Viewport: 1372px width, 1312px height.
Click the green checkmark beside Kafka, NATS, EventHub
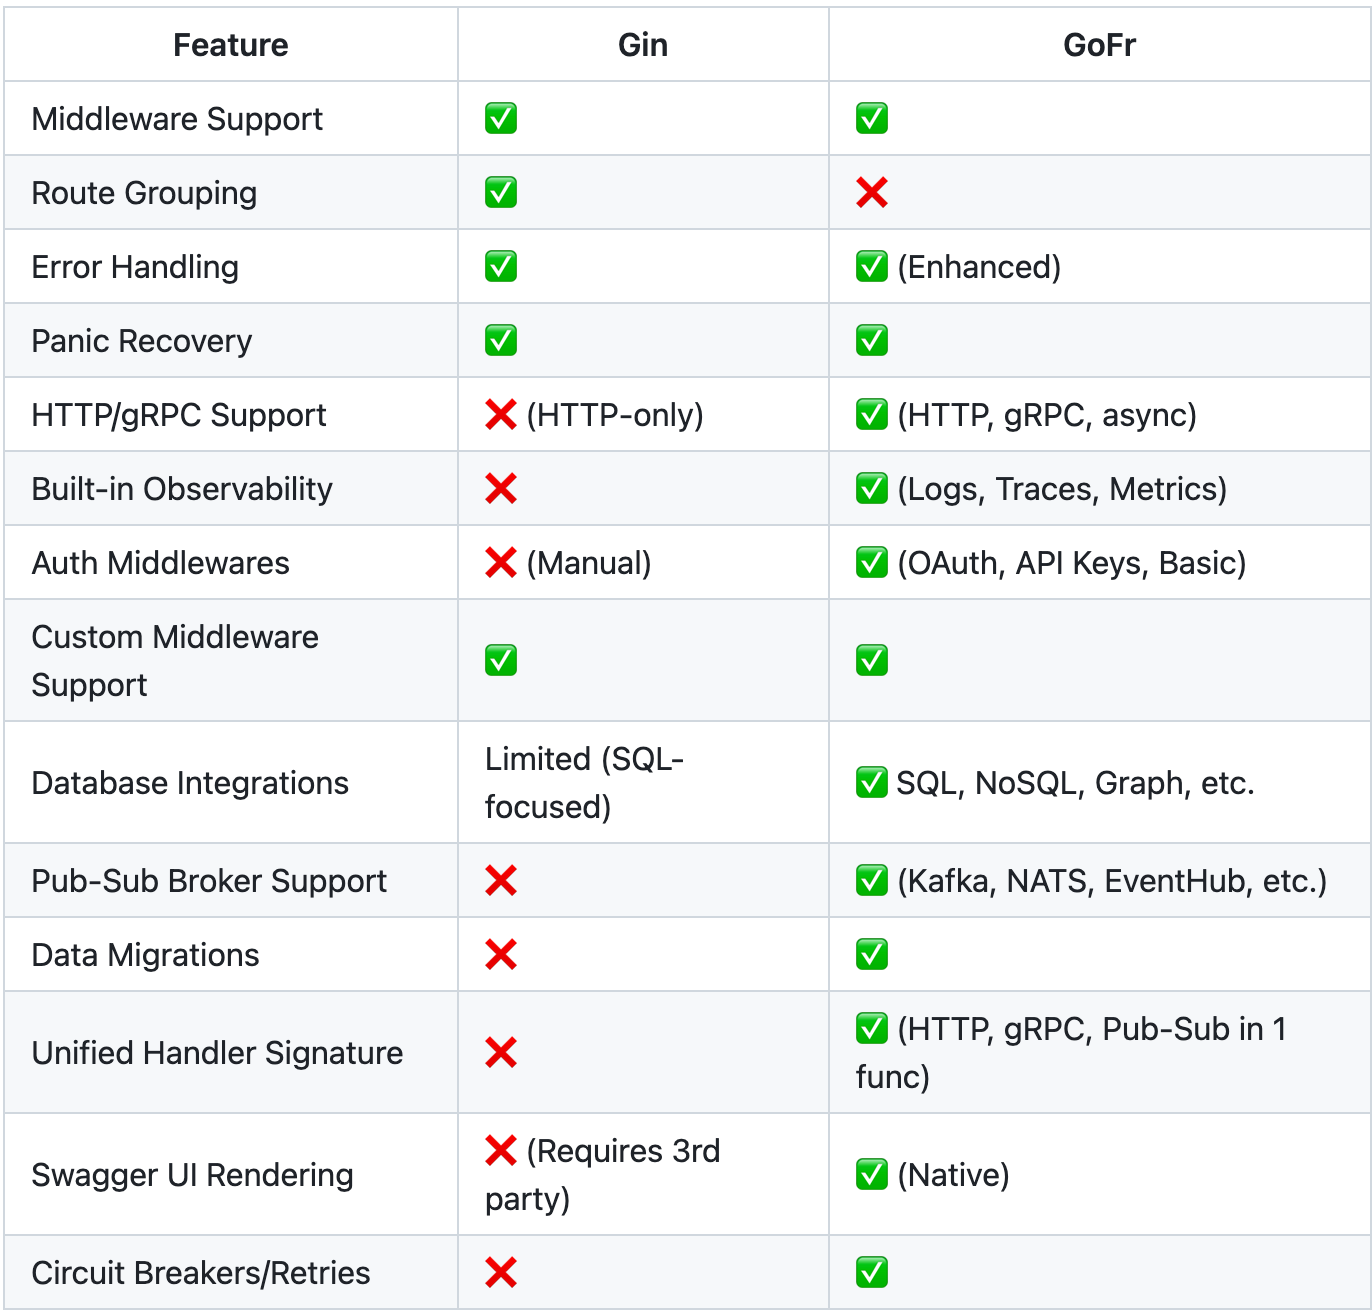(x=872, y=880)
